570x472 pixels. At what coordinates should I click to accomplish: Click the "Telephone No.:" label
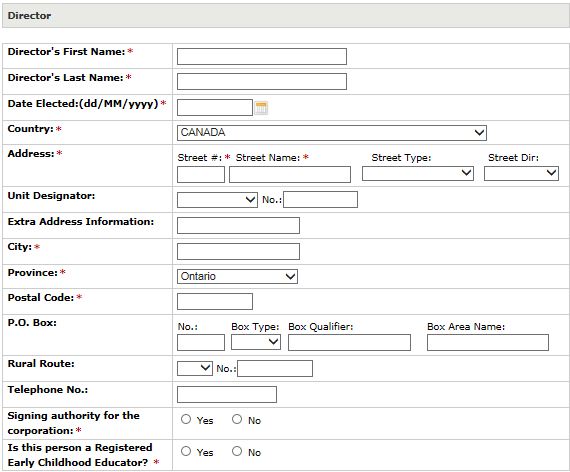click(48, 390)
